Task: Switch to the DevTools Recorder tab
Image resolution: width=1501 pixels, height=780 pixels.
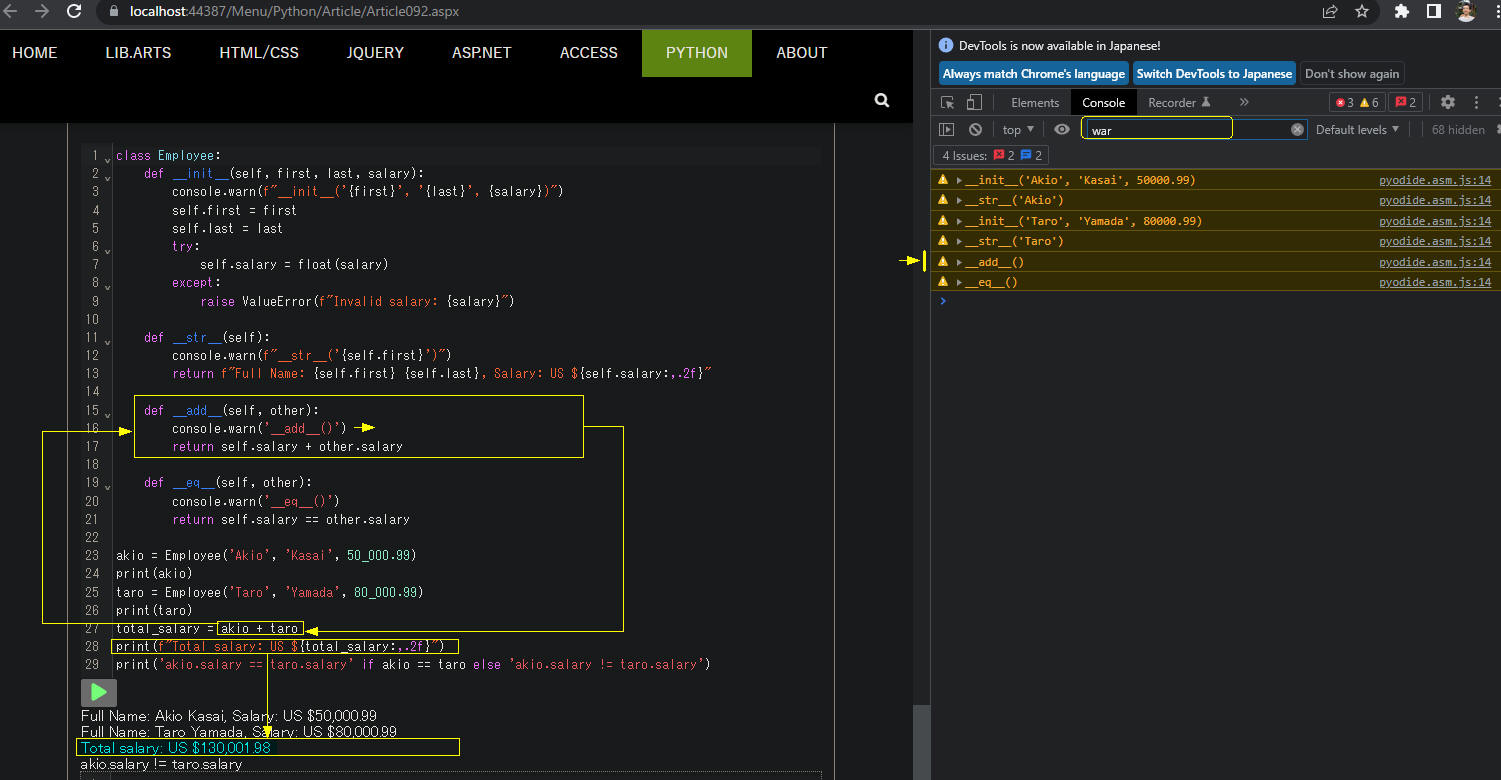Action: tap(1179, 102)
